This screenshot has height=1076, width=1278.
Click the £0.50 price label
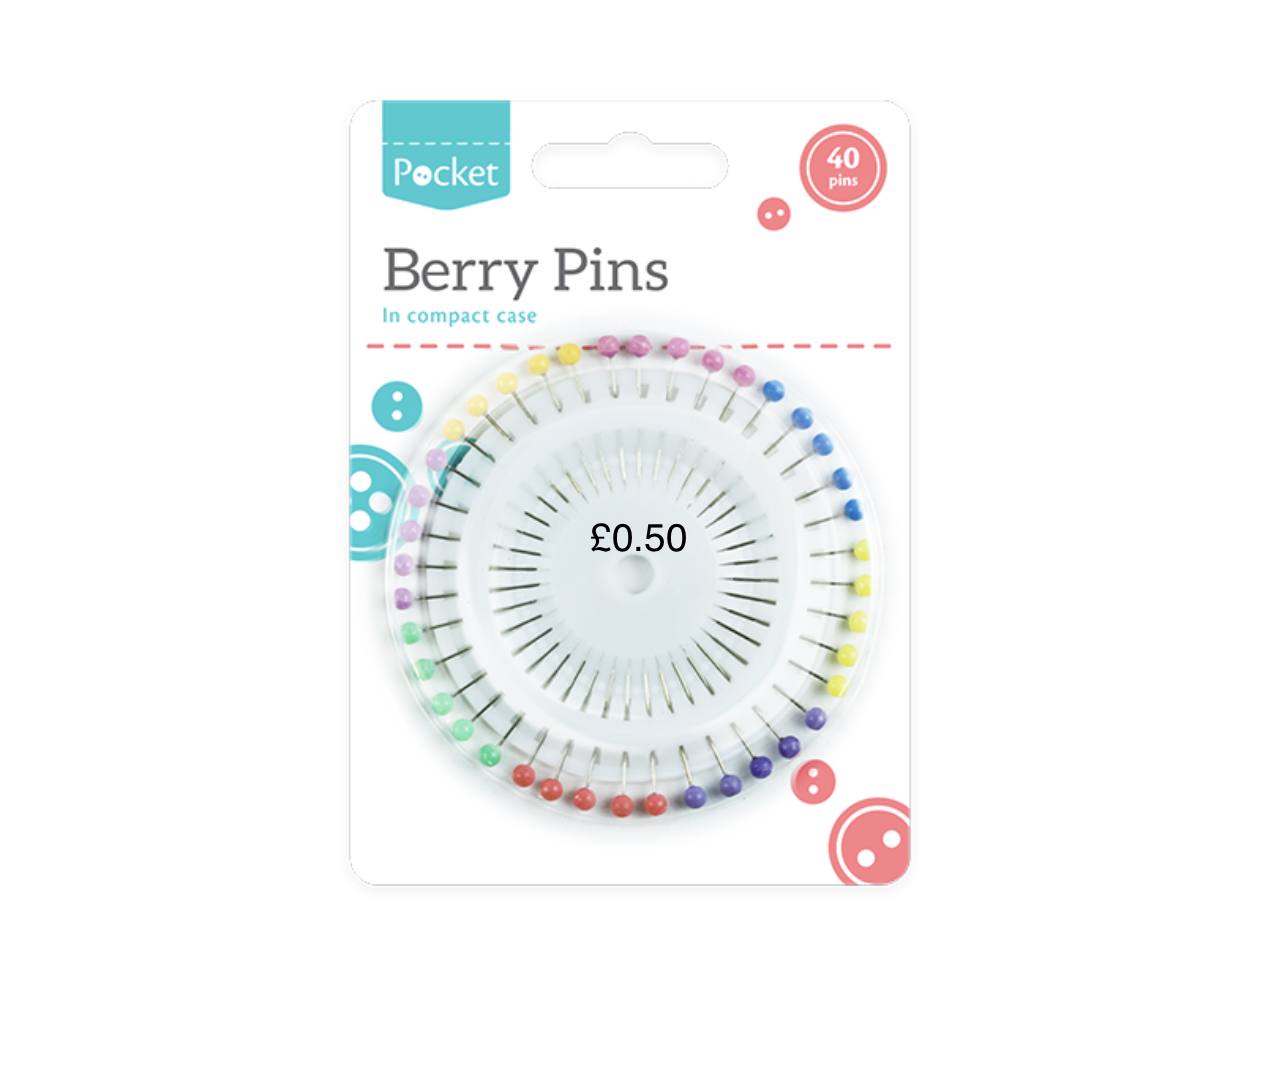[638, 538]
